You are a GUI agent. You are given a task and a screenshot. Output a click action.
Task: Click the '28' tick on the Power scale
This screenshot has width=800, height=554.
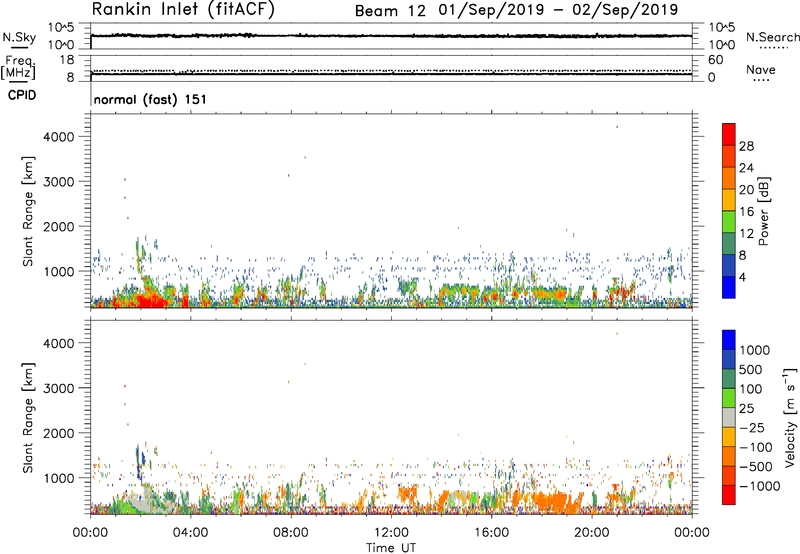(746, 146)
